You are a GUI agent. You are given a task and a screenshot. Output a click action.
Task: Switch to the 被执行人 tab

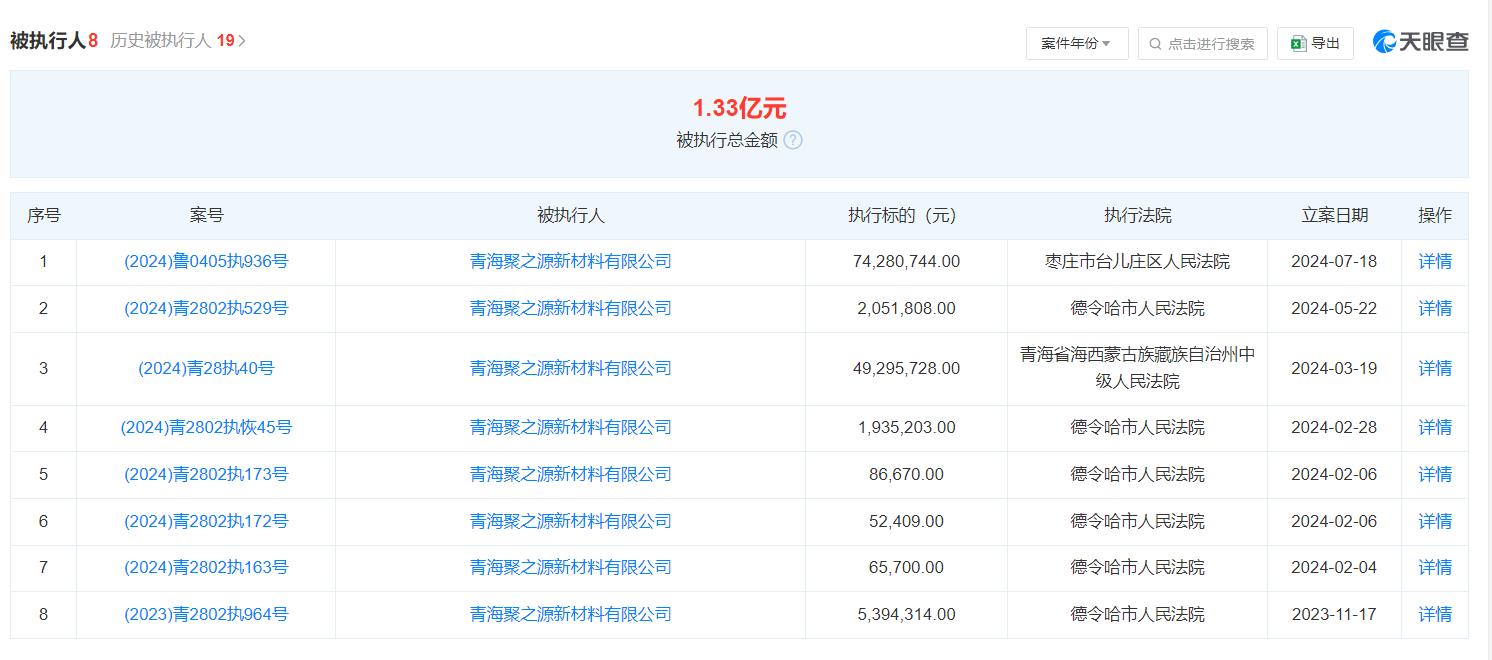(53, 41)
